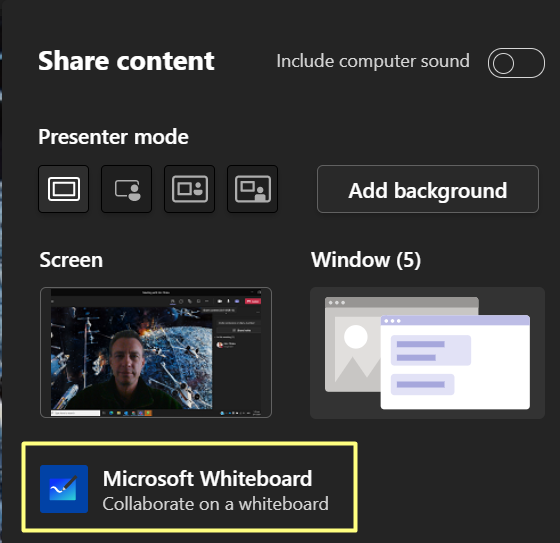Click the red Leave button in screen preview
560x543 pixels.
coord(253,302)
